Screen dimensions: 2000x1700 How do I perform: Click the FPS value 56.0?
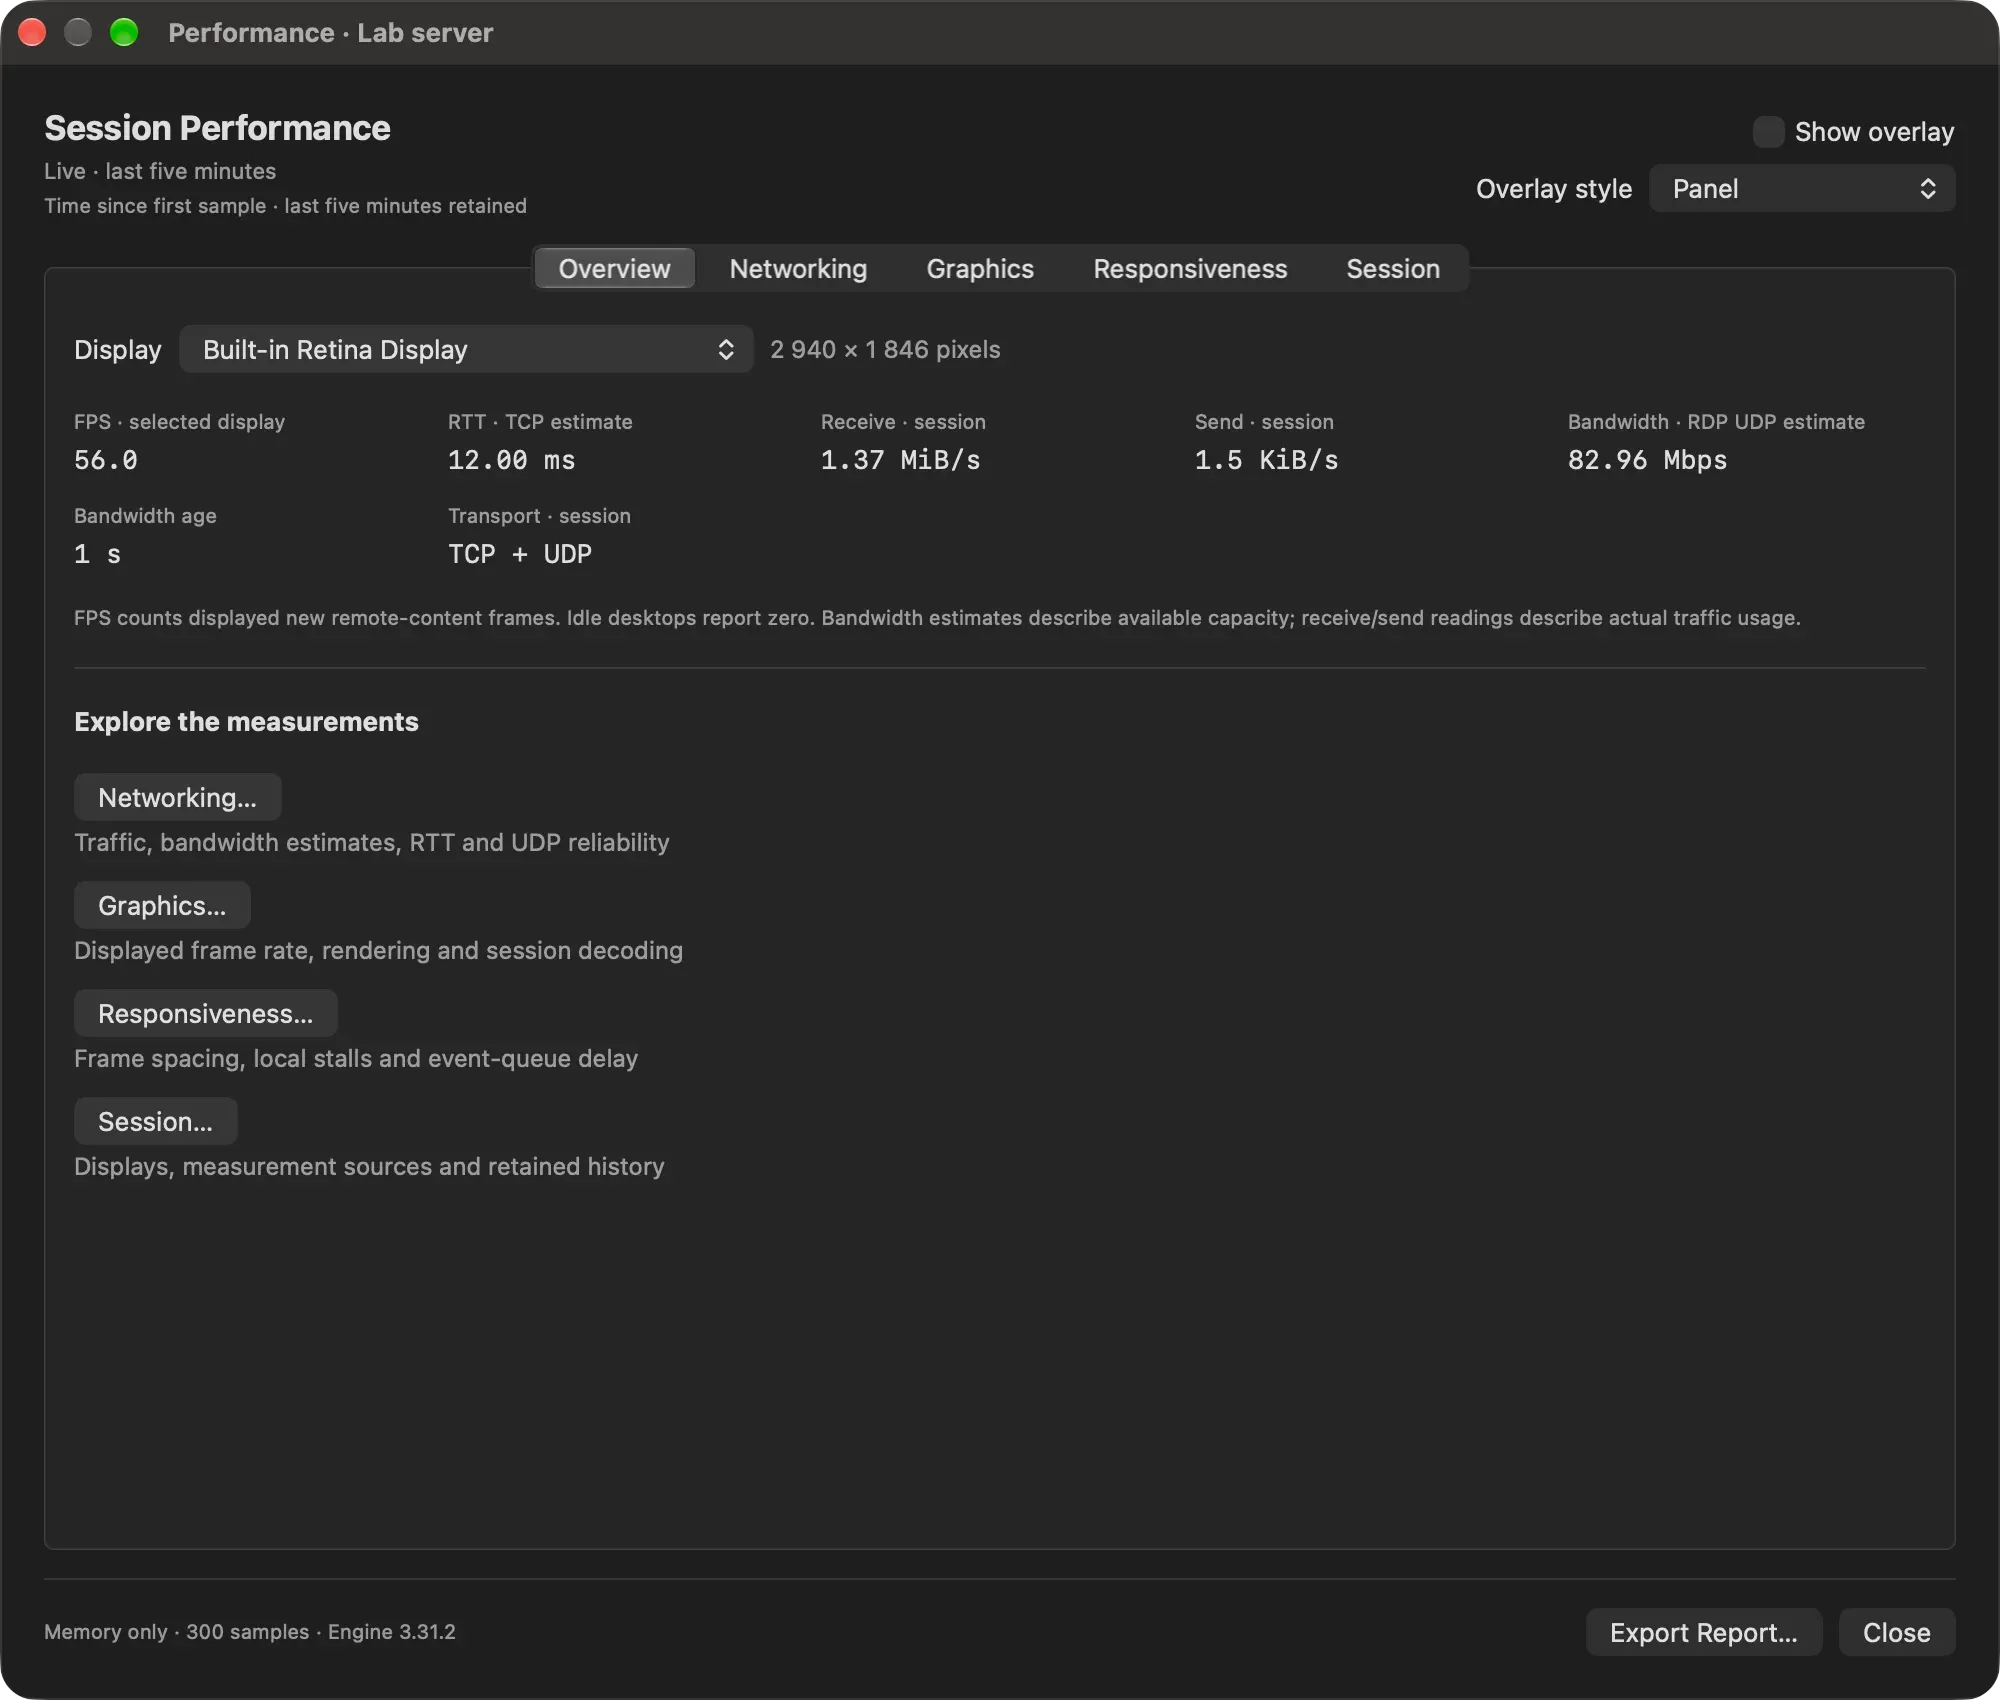click(106, 460)
